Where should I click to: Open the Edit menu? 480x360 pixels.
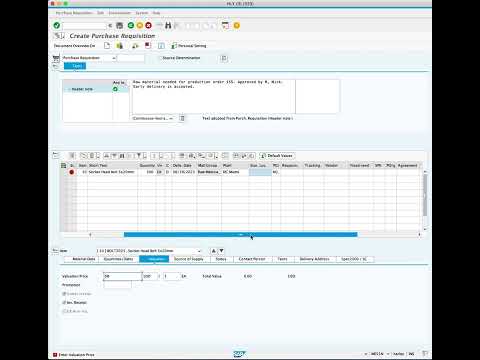point(100,13)
